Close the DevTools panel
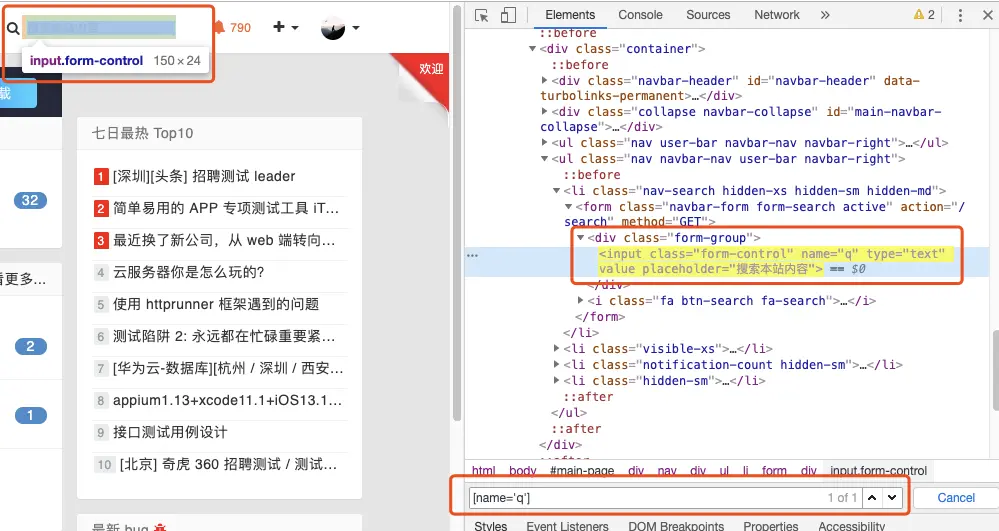Screen dimensions: 999x531 coord(988,15)
